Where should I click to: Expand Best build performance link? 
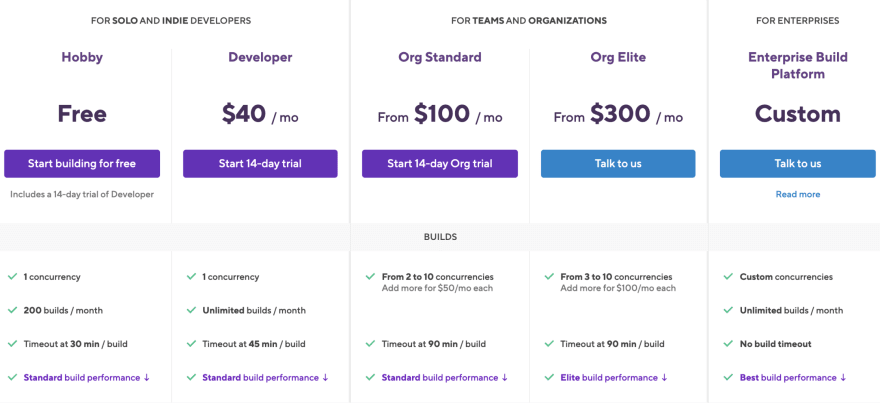[x=793, y=378]
